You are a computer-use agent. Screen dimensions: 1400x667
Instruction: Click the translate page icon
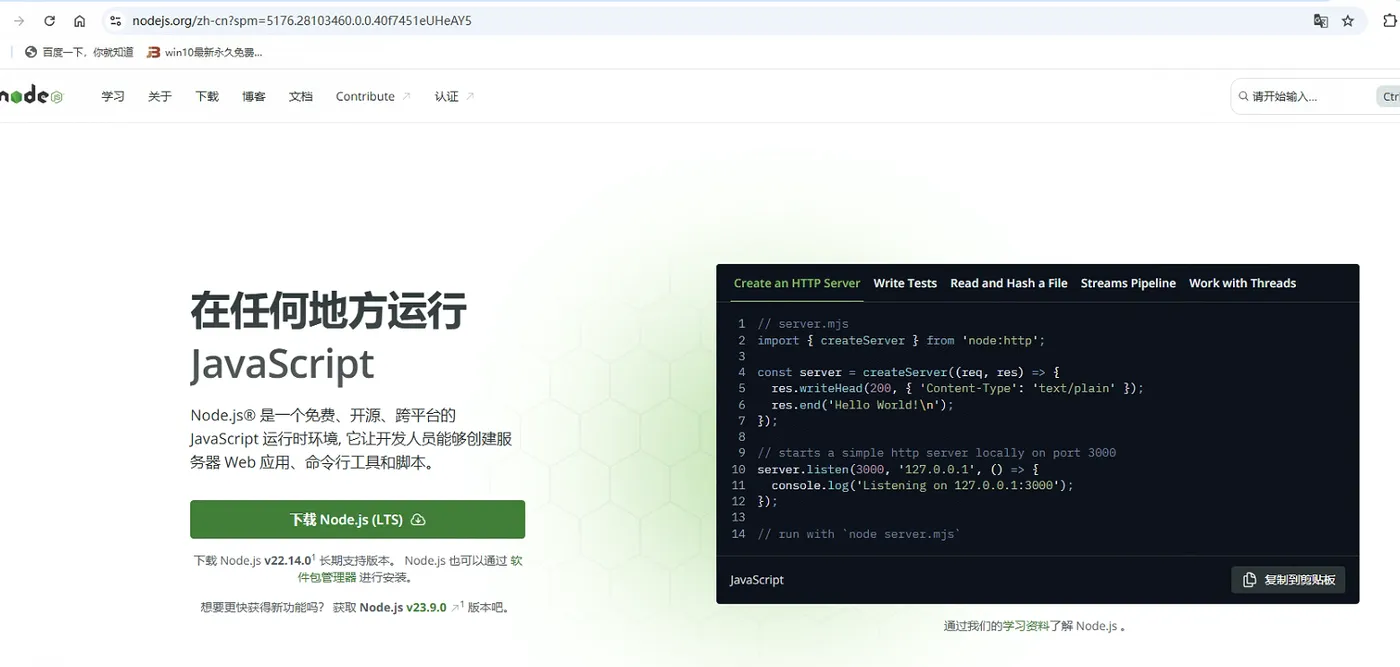click(1321, 21)
